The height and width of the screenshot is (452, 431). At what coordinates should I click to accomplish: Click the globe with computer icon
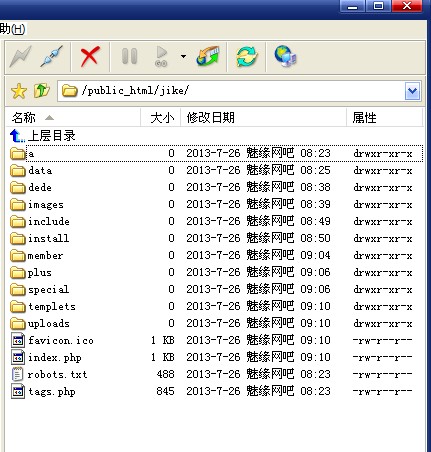pyautogui.click(x=285, y=56)
